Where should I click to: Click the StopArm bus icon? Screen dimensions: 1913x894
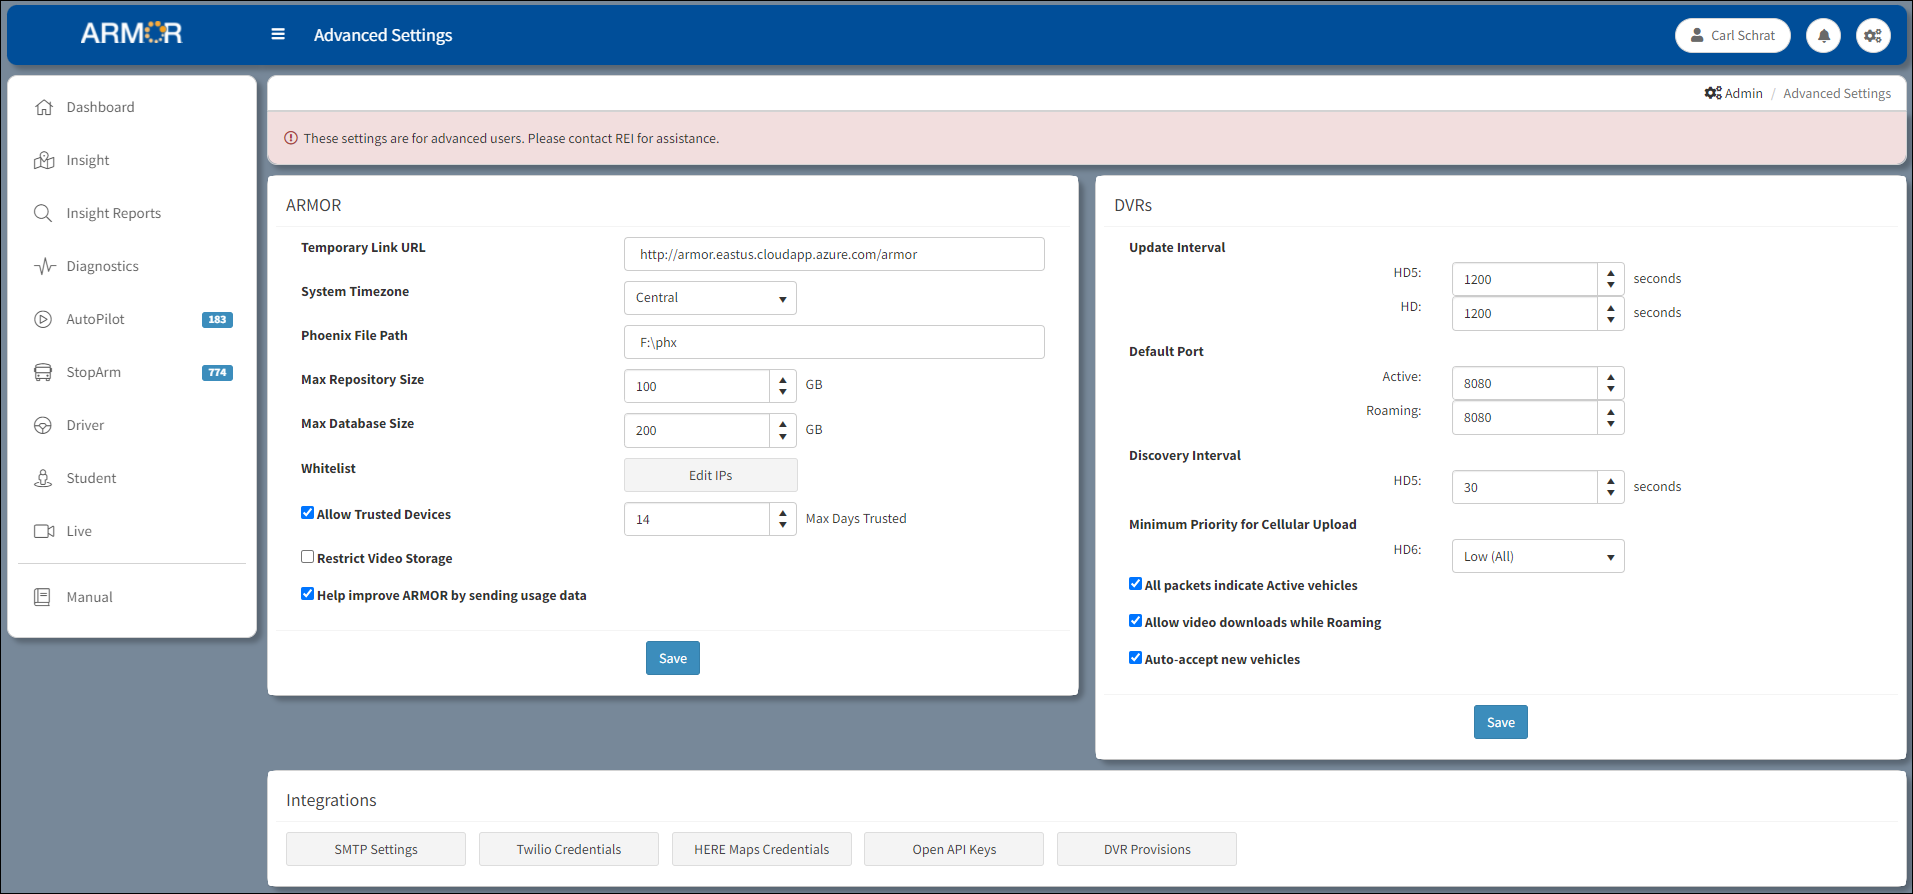click(x=43, y=372)
